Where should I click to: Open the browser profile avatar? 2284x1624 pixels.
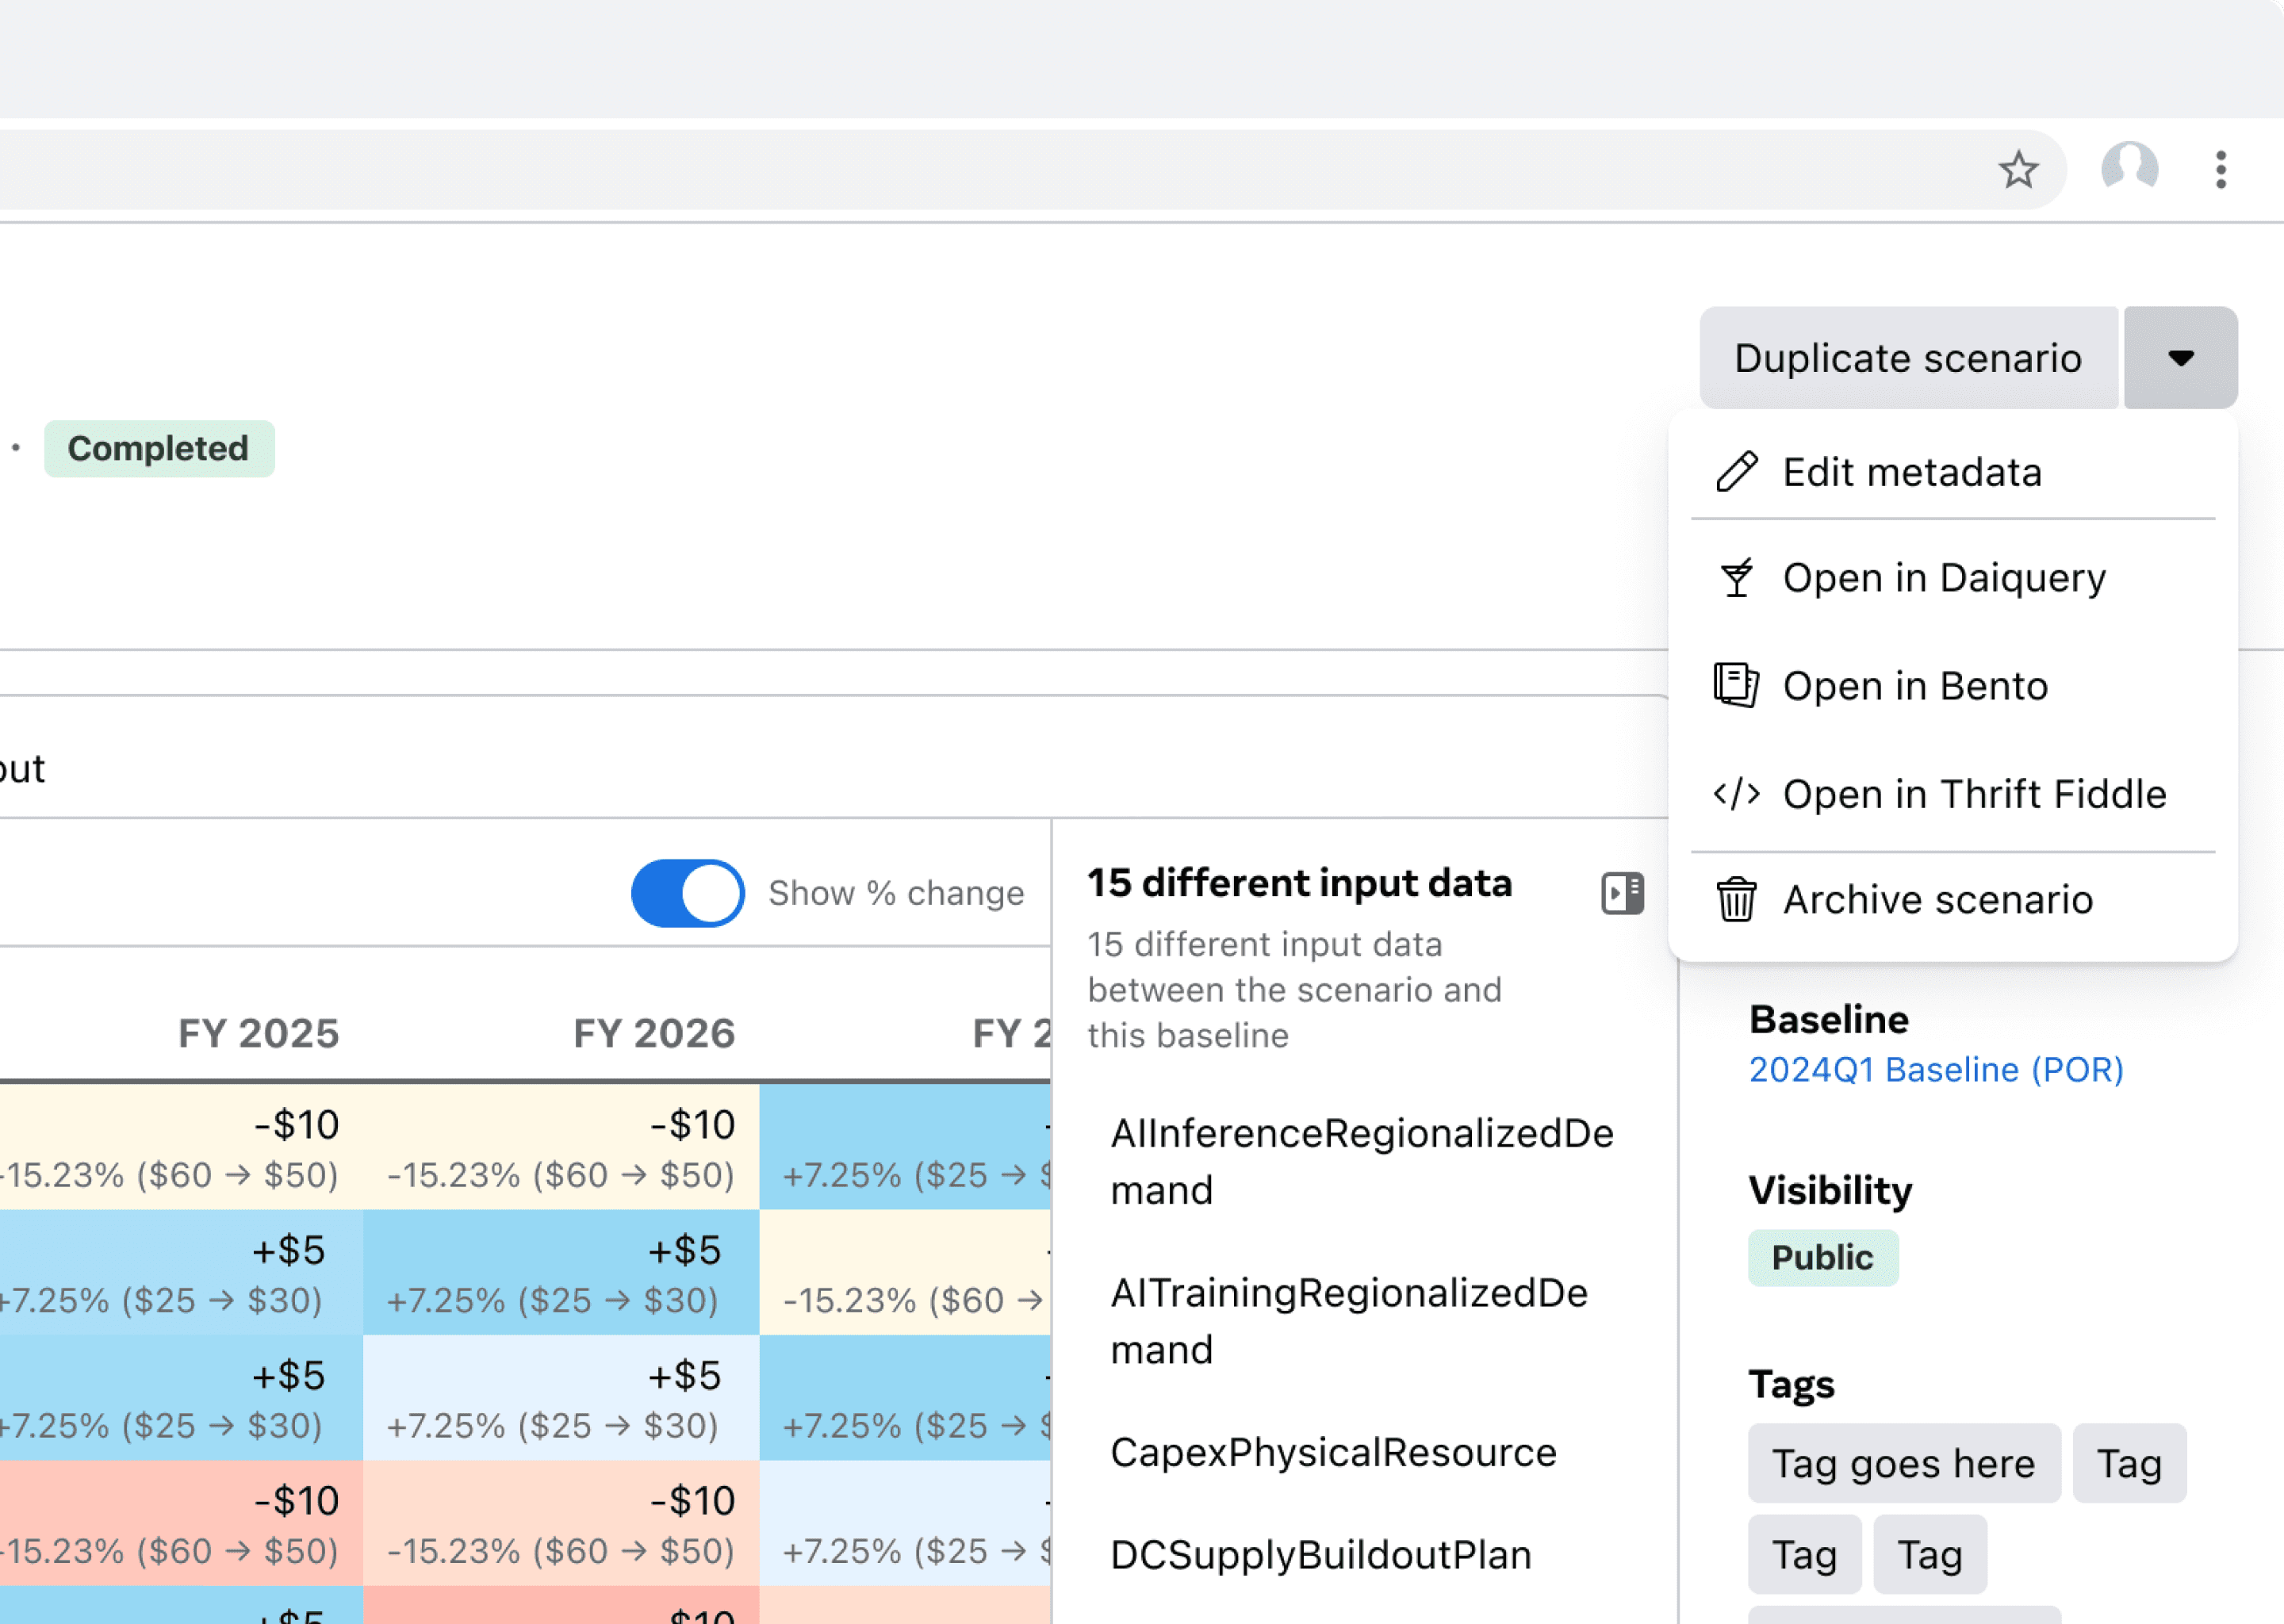[2129, 169]
